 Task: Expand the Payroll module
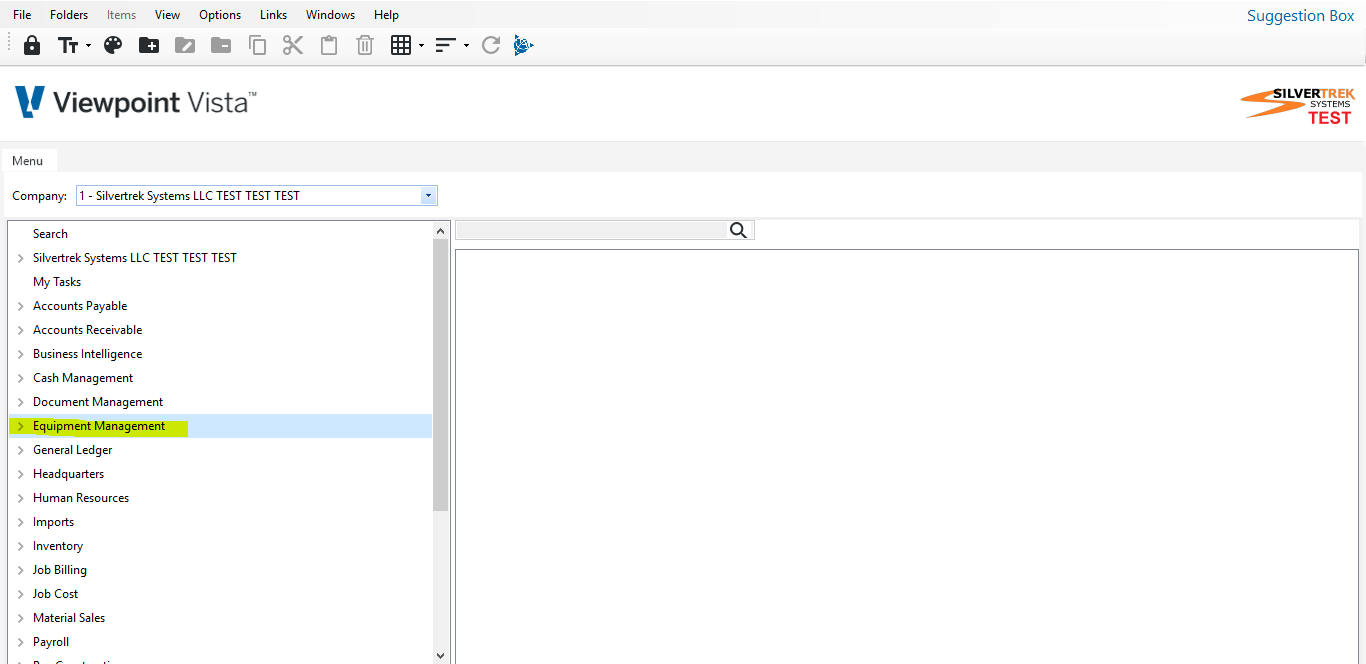21,642
